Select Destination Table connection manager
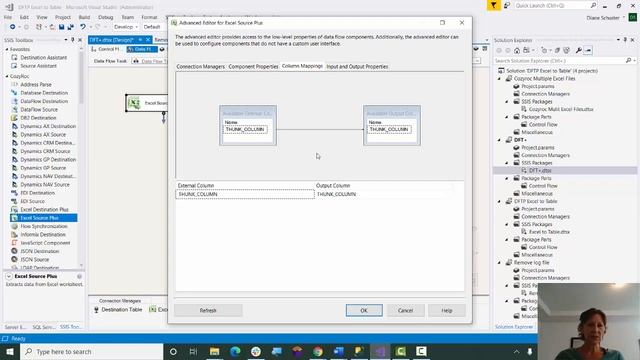 tap(118, 310)
